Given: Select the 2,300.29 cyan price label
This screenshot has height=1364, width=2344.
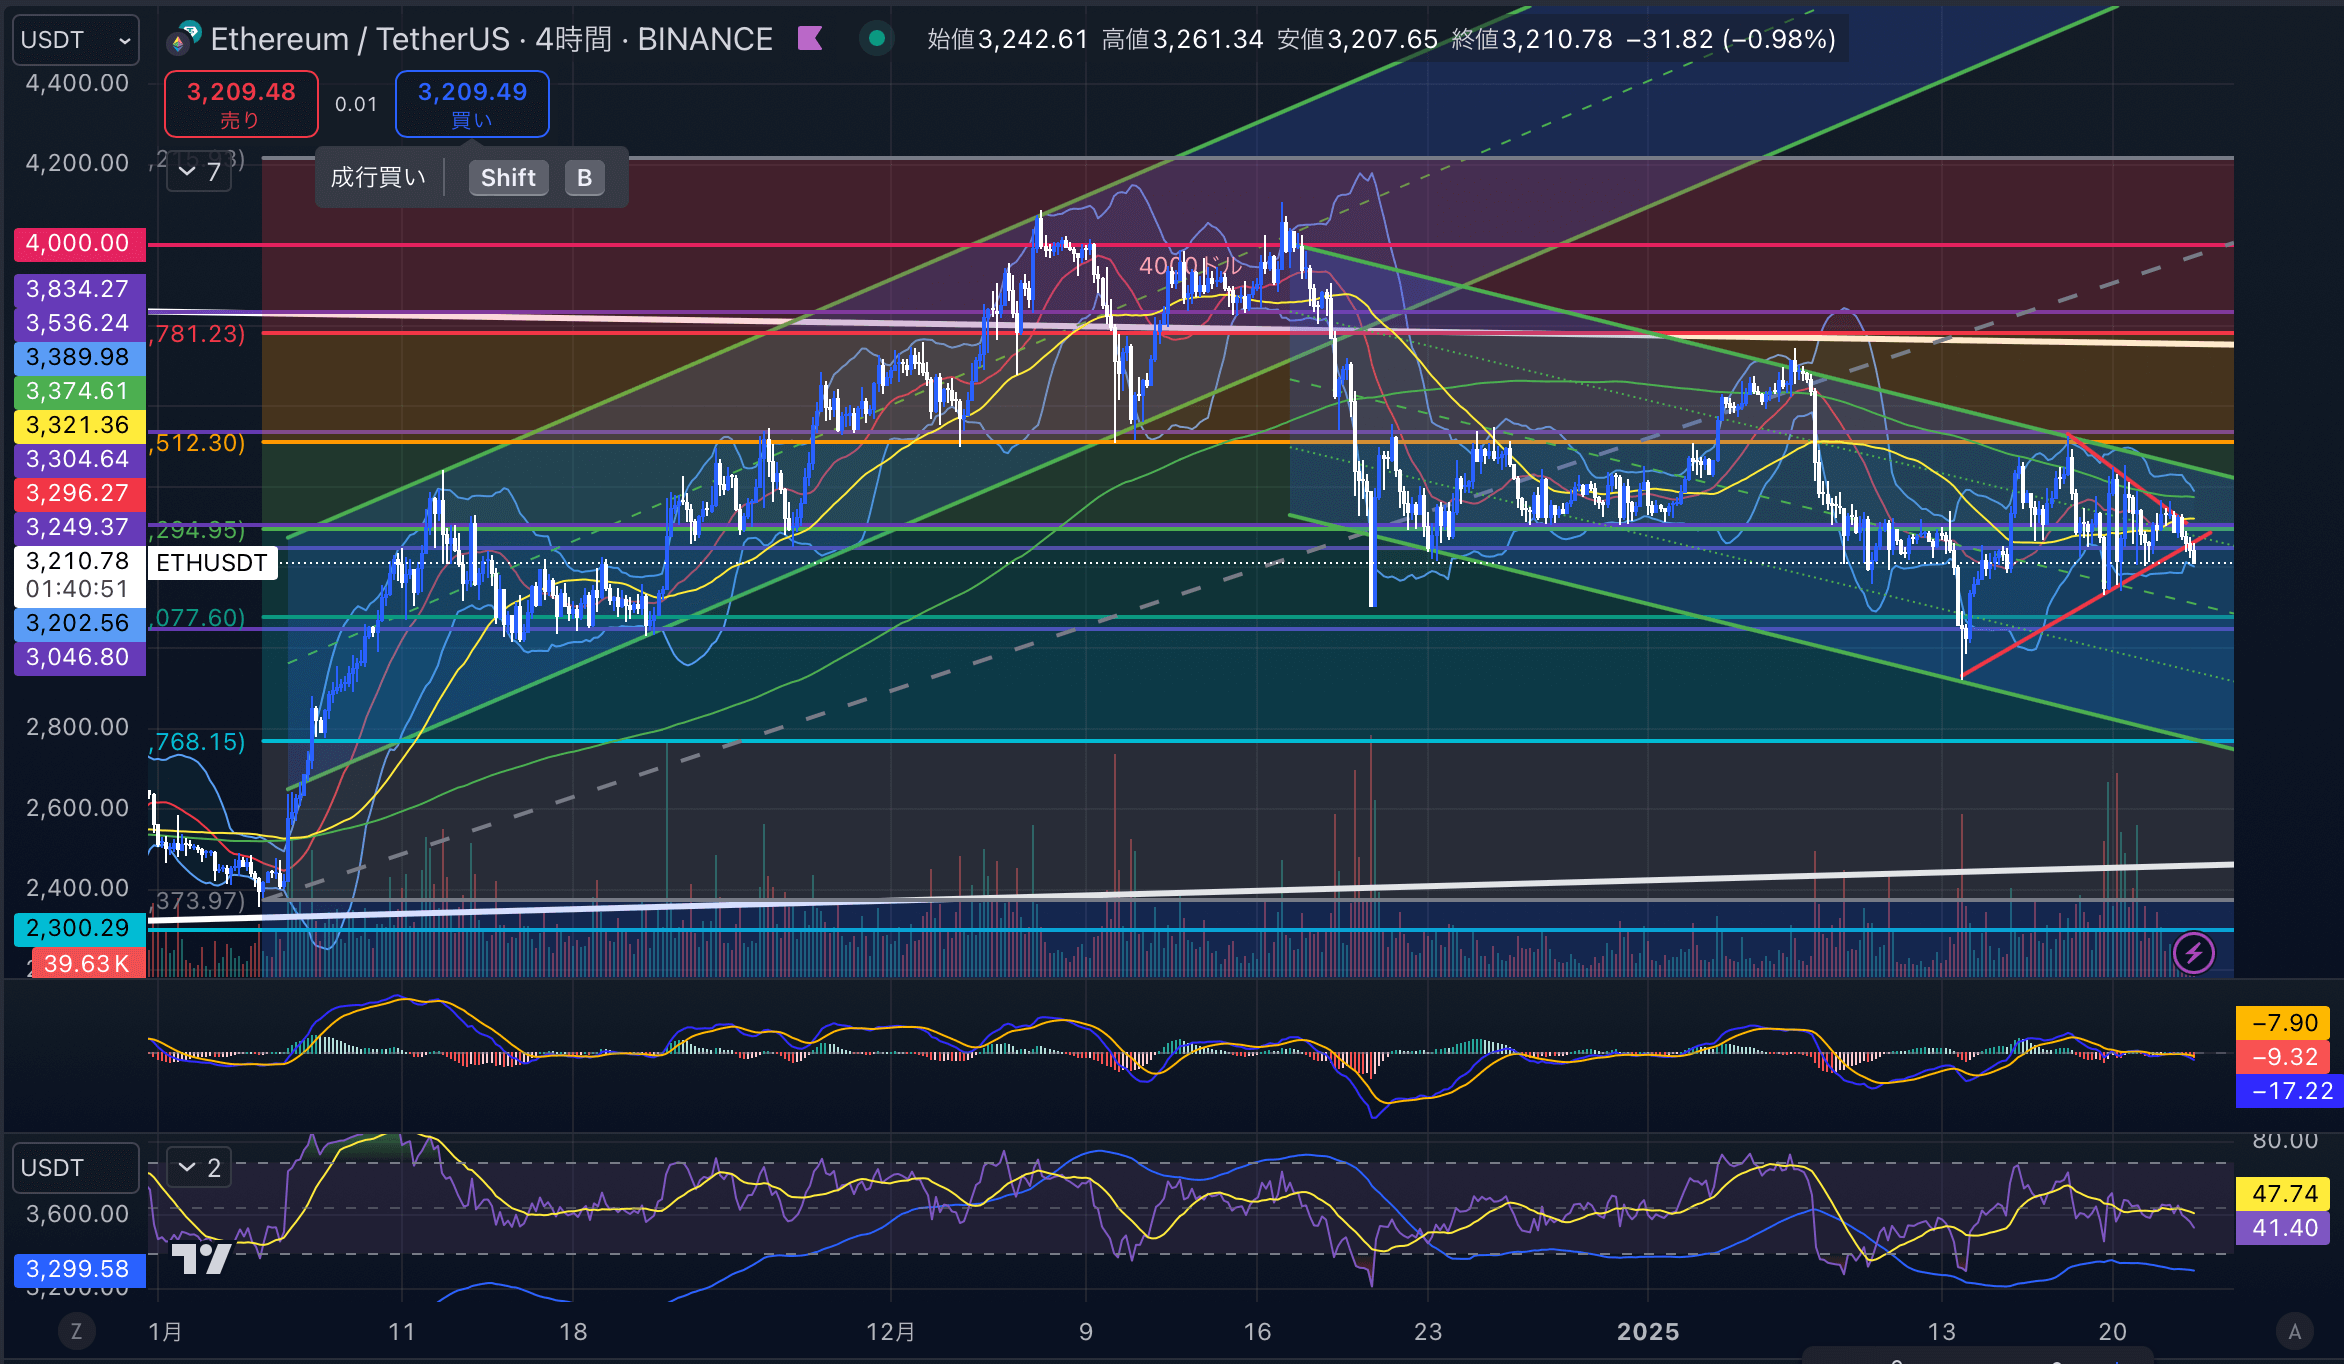Looking at the screenshot, I should coord(80,928).
